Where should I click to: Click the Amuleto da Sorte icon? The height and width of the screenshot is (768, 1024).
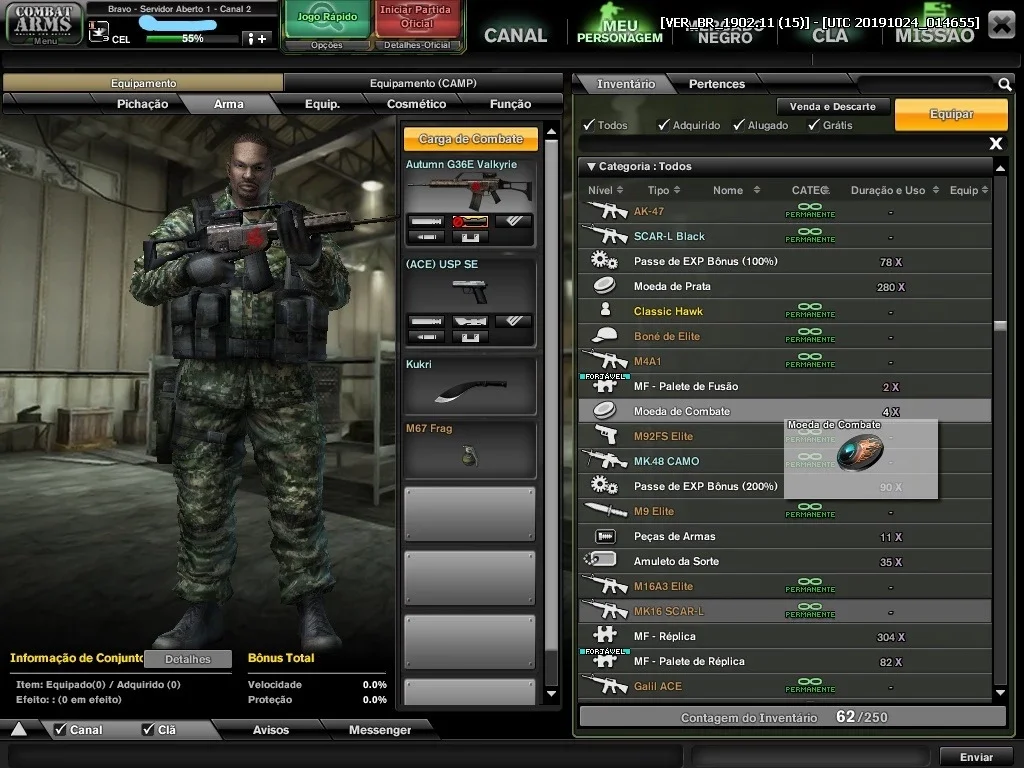point(601,560)
